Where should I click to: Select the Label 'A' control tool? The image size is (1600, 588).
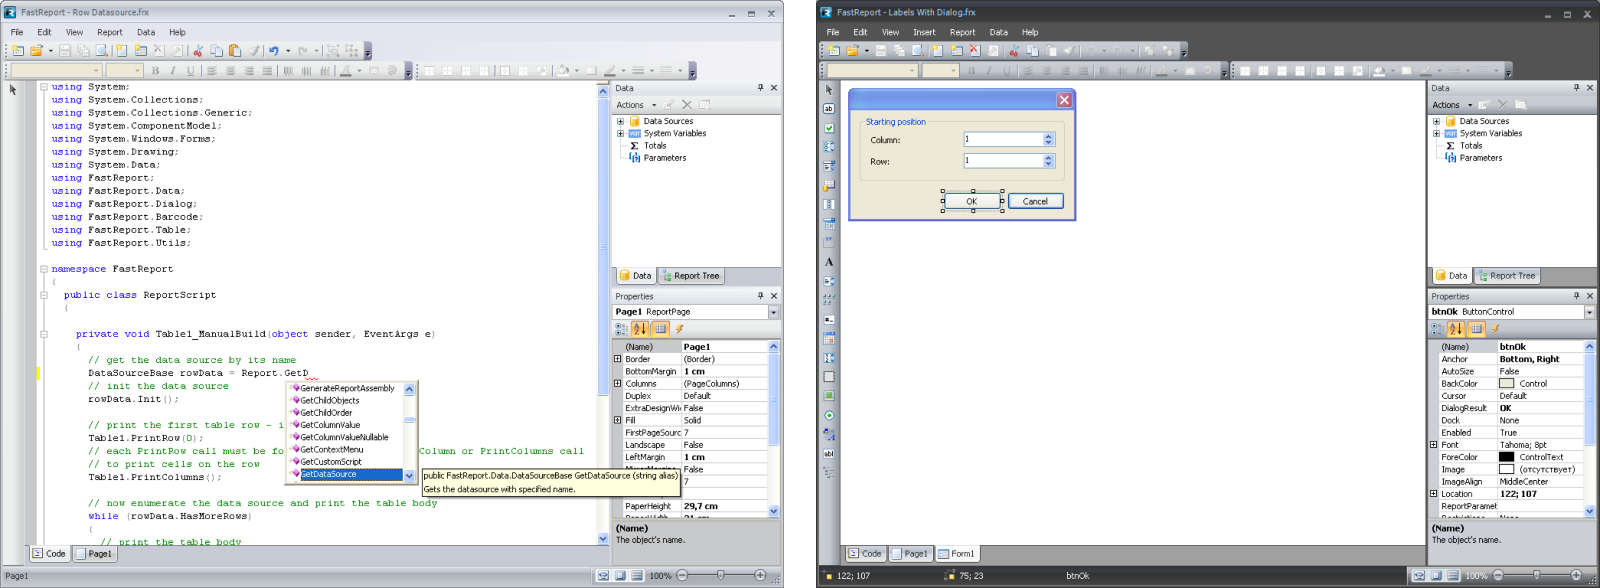(x=828, y=262)
